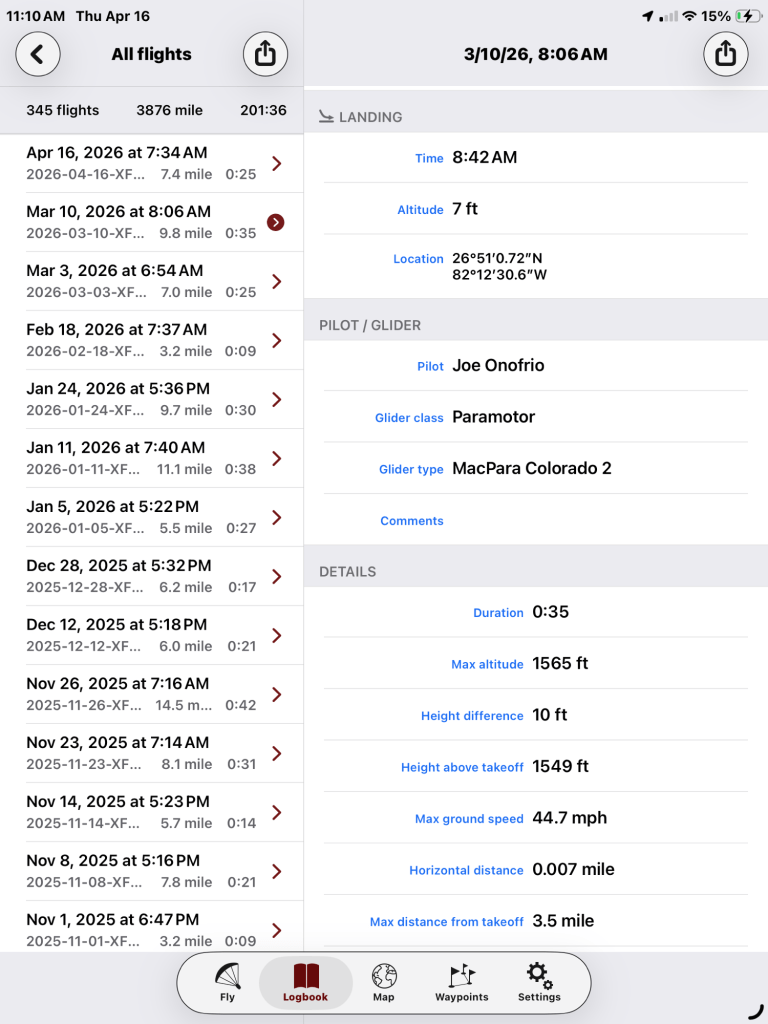The width and height of the screenshot is (768, 1024).
Task: Tap the Glider type MacPara Colorado 2
Action: tap(532, 468)
